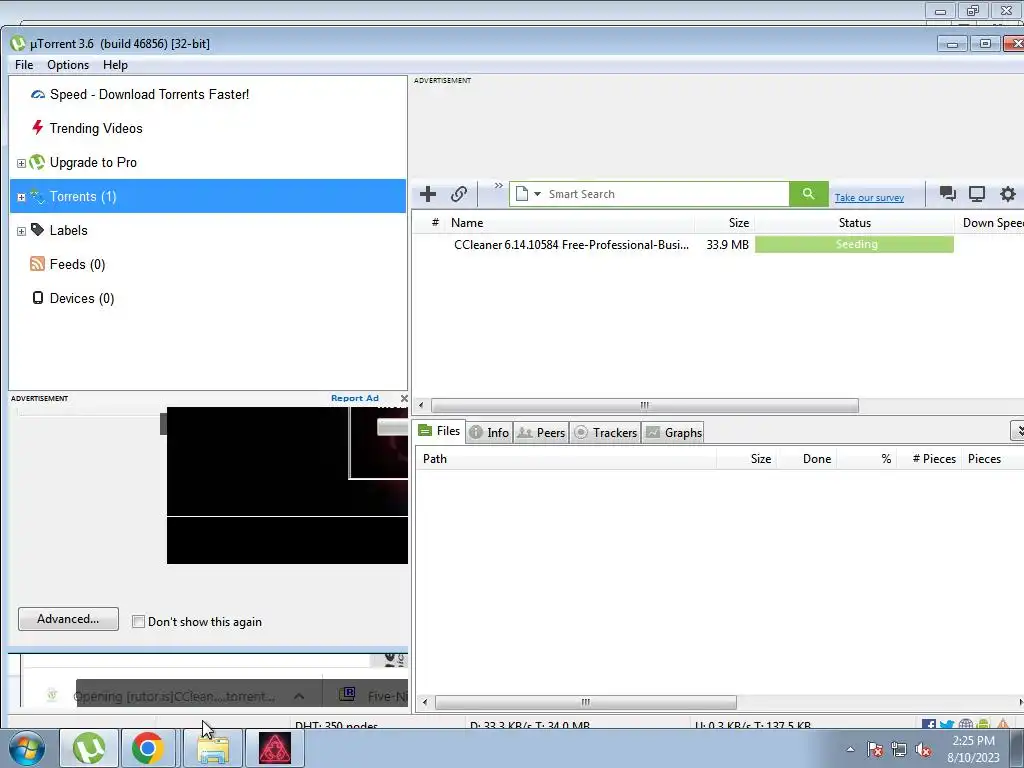Click the muted volume tray icon
This screenshot has width=1024, height=768.
coord(923,750)
